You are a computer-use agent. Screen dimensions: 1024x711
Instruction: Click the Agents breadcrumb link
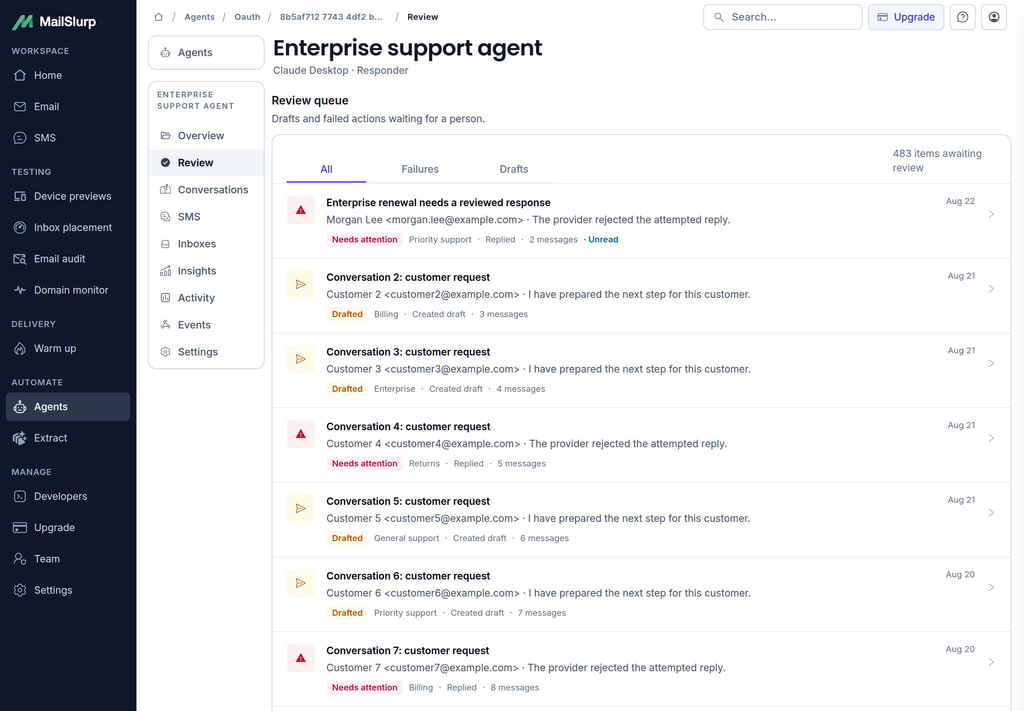(199, 17)
